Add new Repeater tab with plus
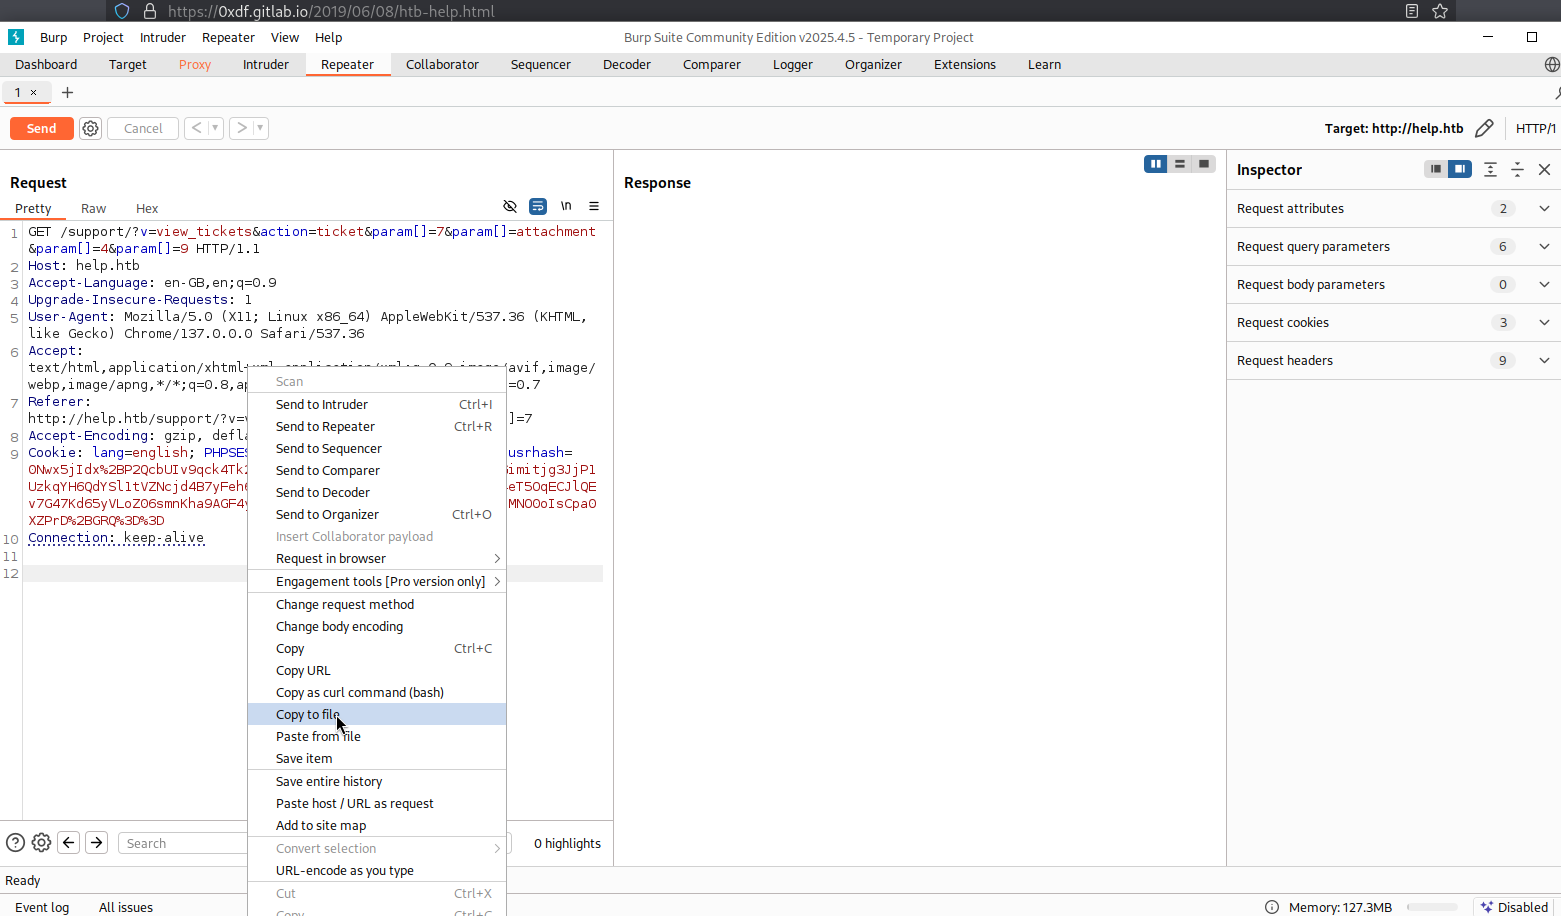This screenshot has height=916, width=1561. tap(67, 92)
